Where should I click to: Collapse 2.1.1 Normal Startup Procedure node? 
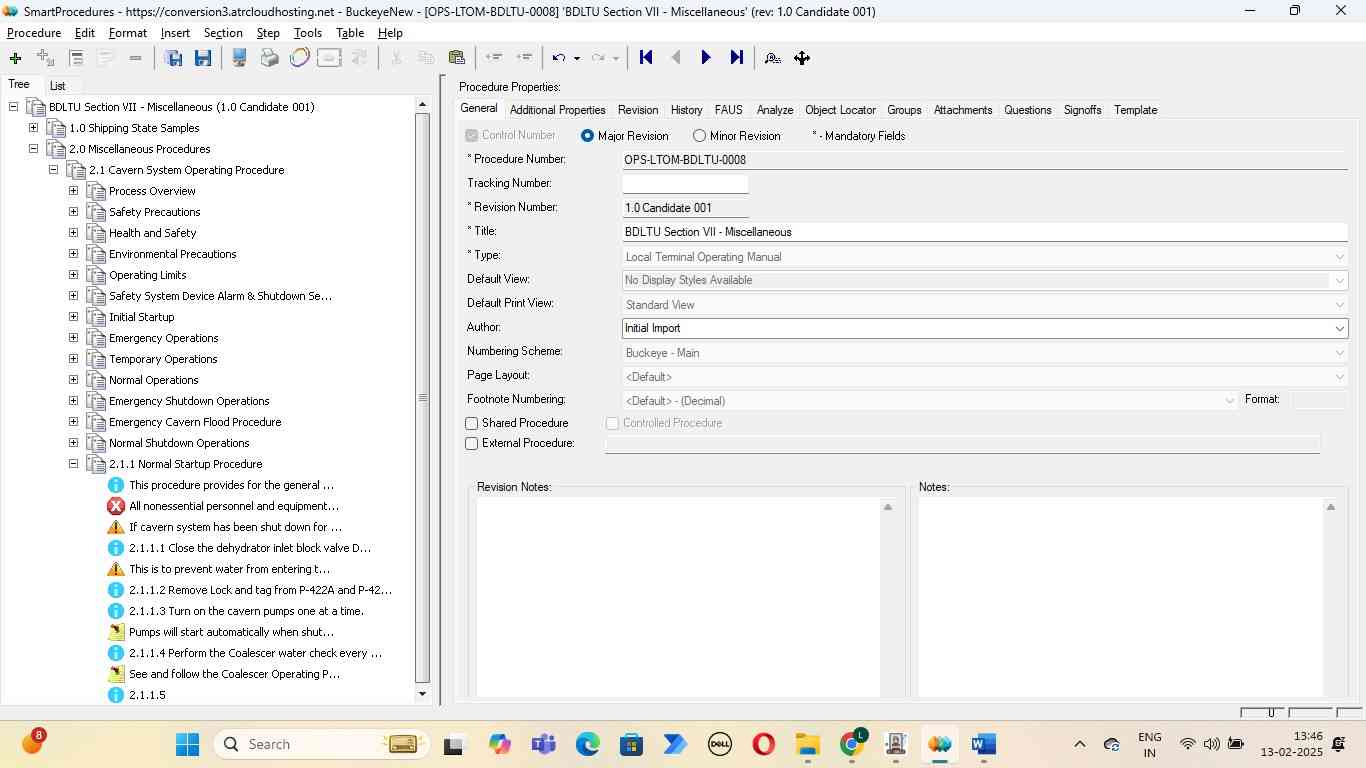tap(73, 464)
